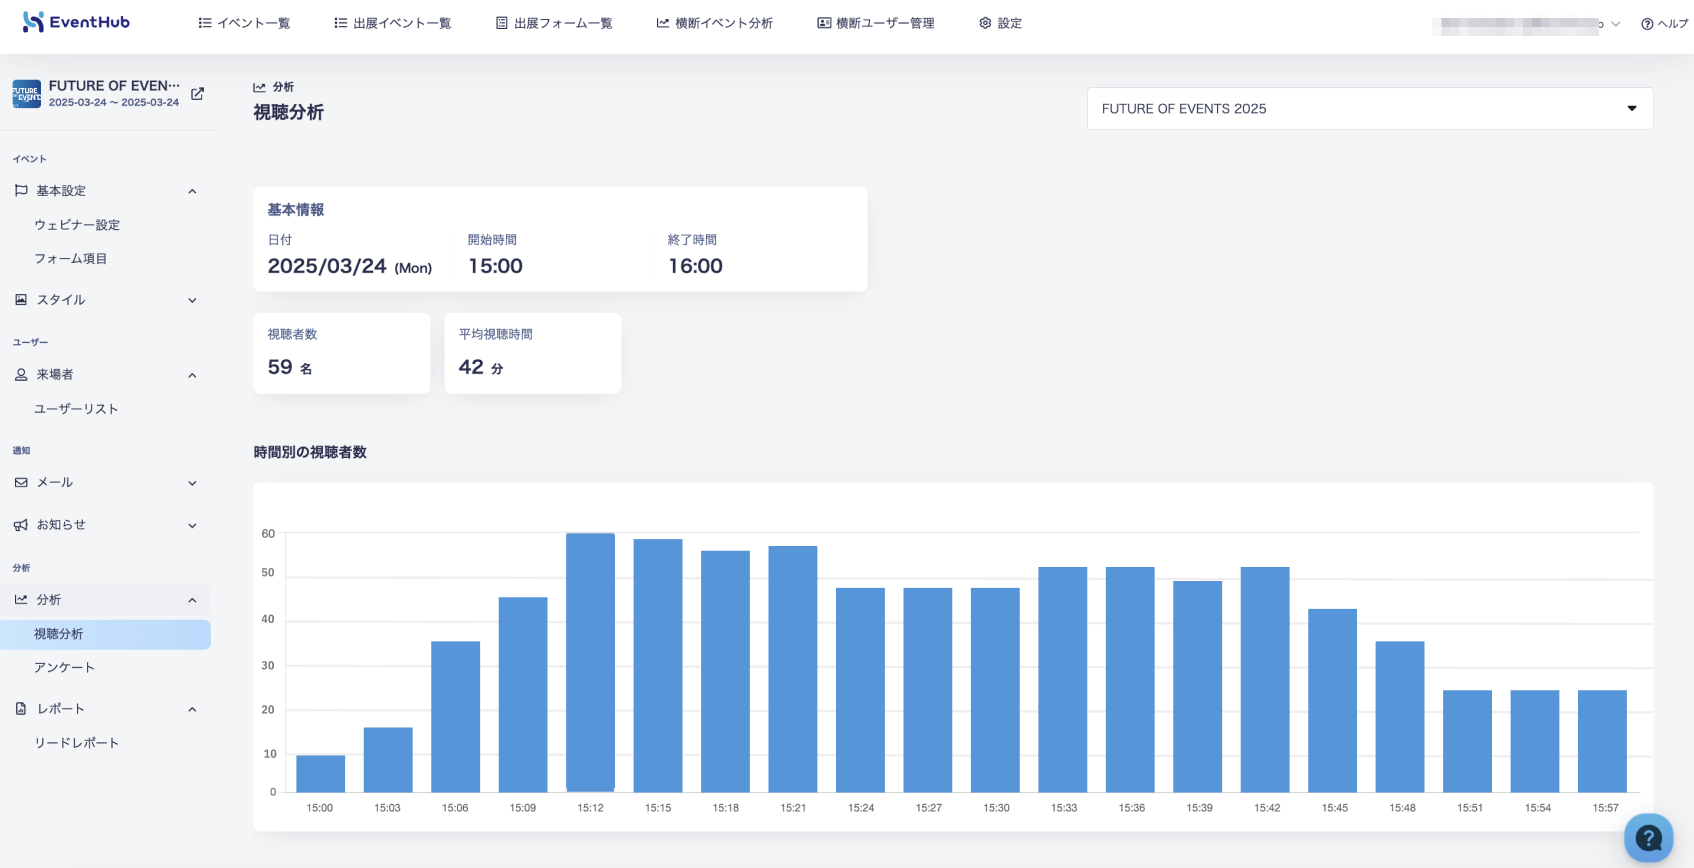Click the 基本情報 card title
1694x868 pixels.
(296, 210)
